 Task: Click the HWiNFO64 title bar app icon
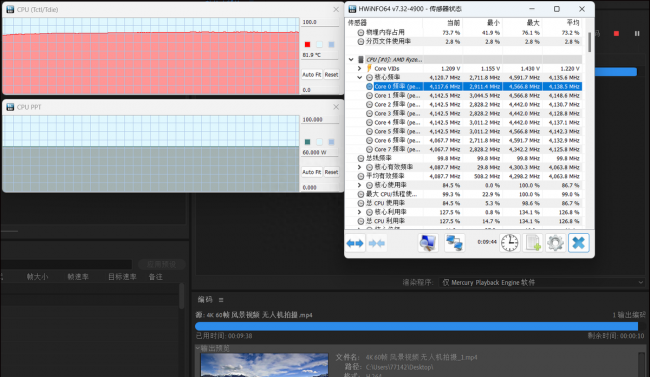(x=352, y=9)
